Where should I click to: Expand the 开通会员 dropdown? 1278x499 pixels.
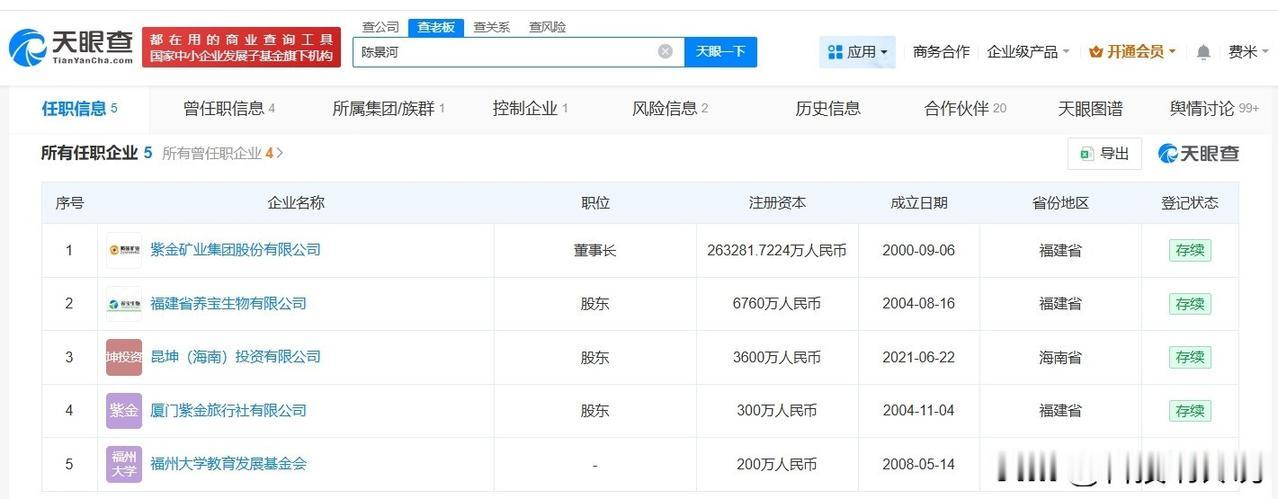pos(1132,52)
